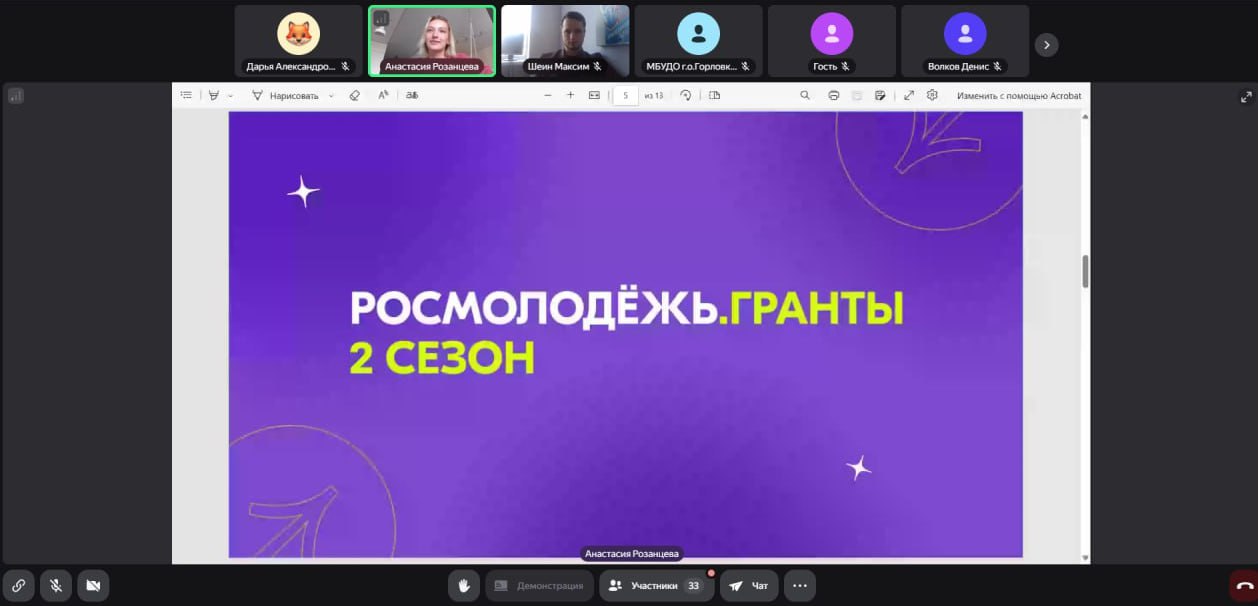This screenshot has width=1258, height=606.
Task: End the call with the red hang-up button
Action: coord(1244,586)
